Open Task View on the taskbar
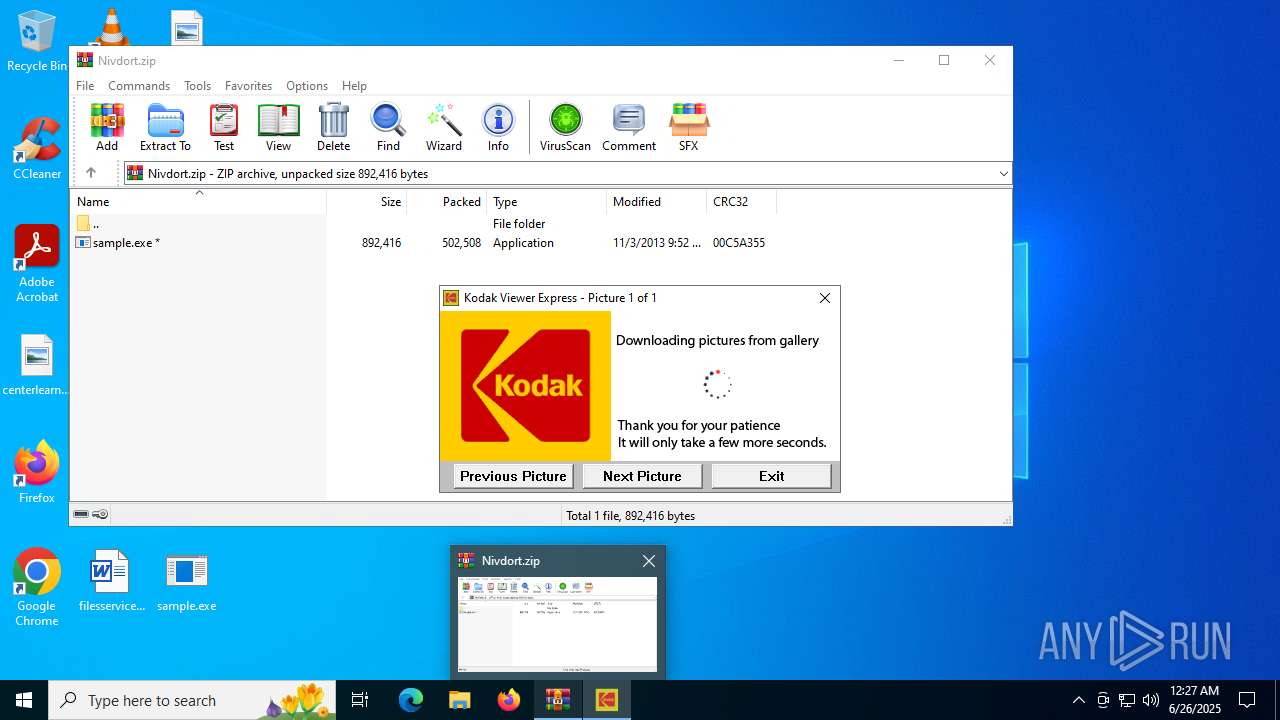1280x720 pixels. click(x=360, y=700)
